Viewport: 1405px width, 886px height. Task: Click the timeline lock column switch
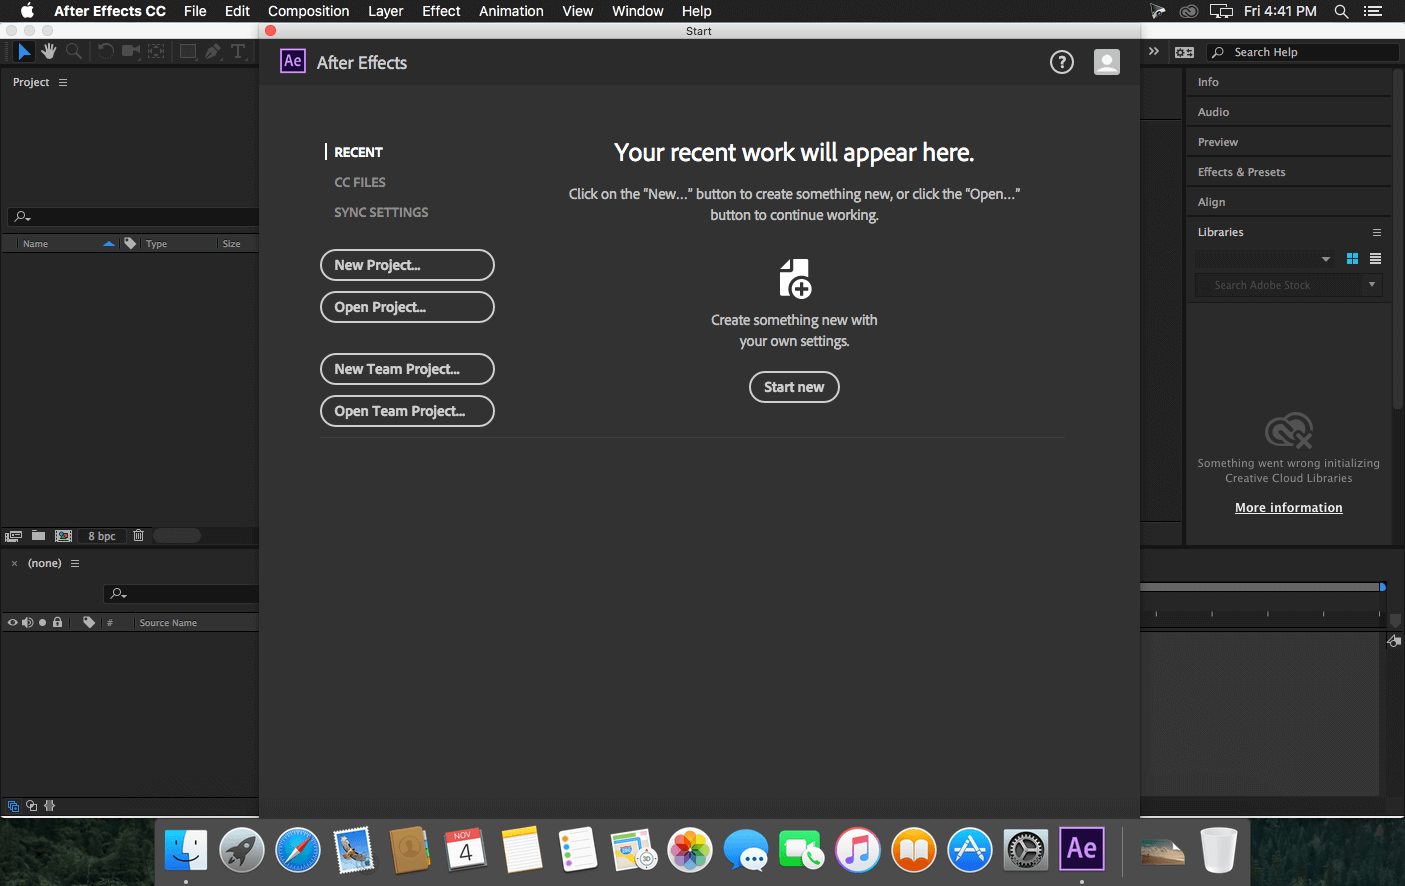pyautogui.click(x=58, y=622)
